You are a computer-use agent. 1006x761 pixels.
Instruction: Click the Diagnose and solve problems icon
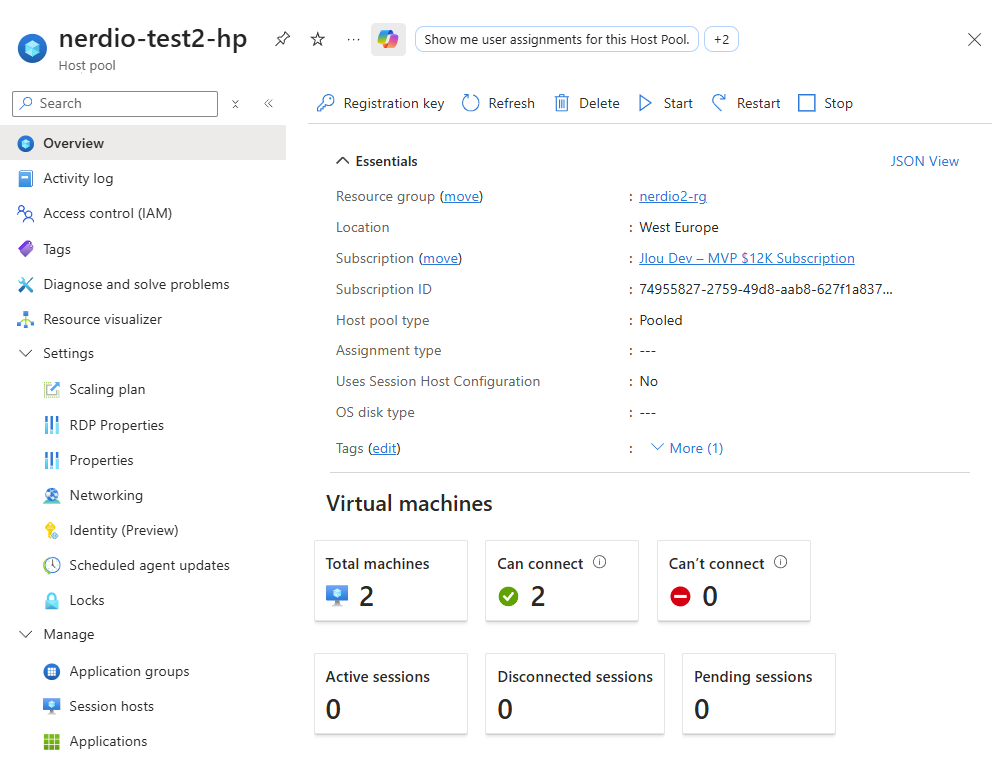click(26, 284)
